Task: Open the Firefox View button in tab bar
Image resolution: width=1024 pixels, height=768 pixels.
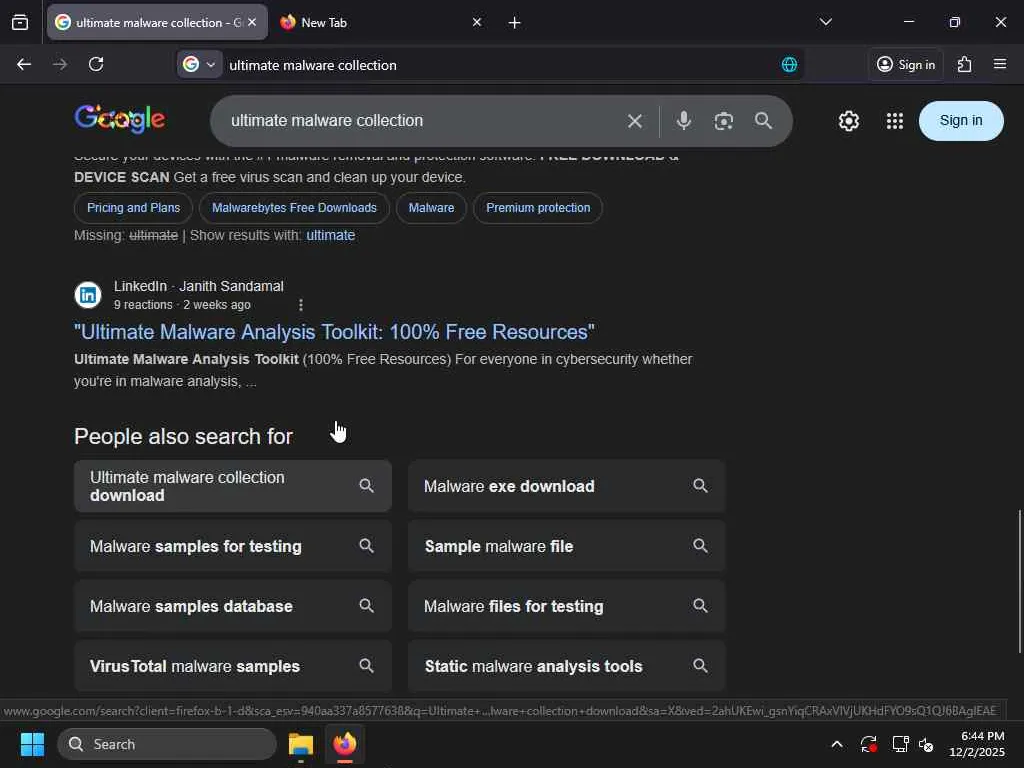Action: pos(20,22)
